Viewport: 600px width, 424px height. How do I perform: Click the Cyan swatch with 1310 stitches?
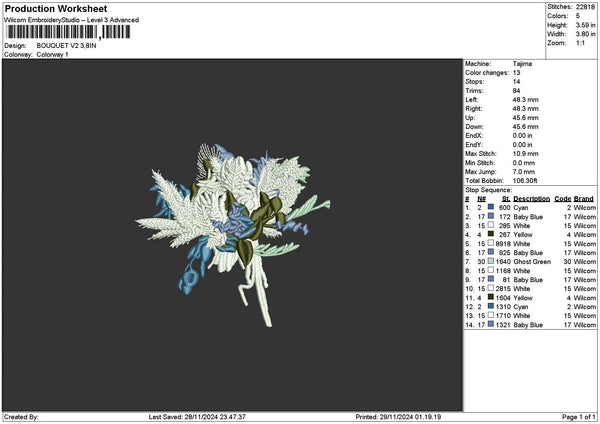click(491, 306)
